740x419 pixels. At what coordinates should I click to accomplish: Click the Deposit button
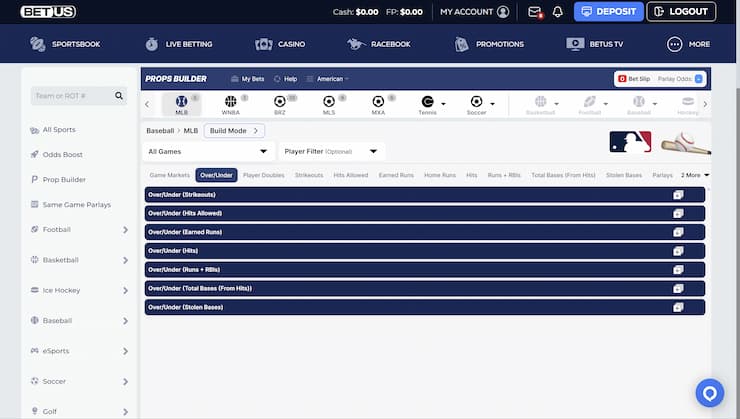608,12
